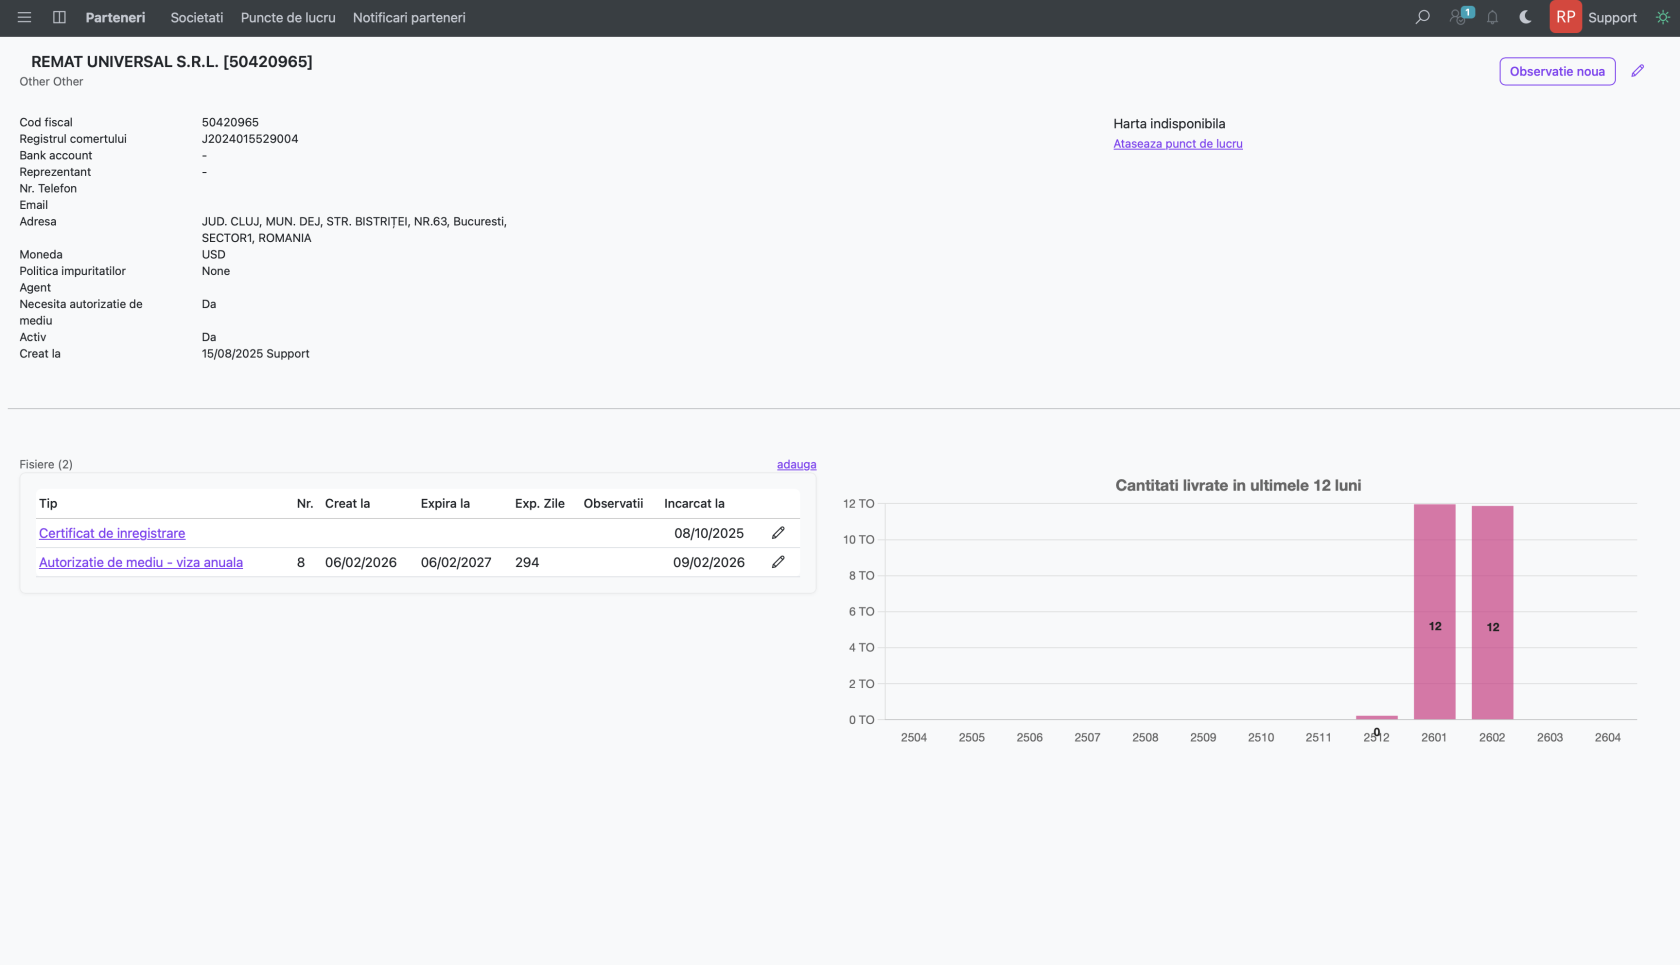Click the Fisiere (2) heading
The image size is (1680, 965).
tap(46, 464)
